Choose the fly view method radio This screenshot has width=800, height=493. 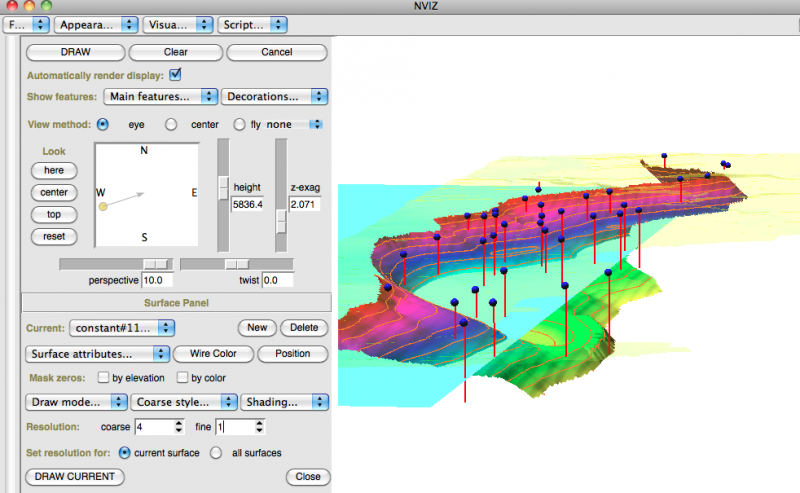tap(239, 125)
